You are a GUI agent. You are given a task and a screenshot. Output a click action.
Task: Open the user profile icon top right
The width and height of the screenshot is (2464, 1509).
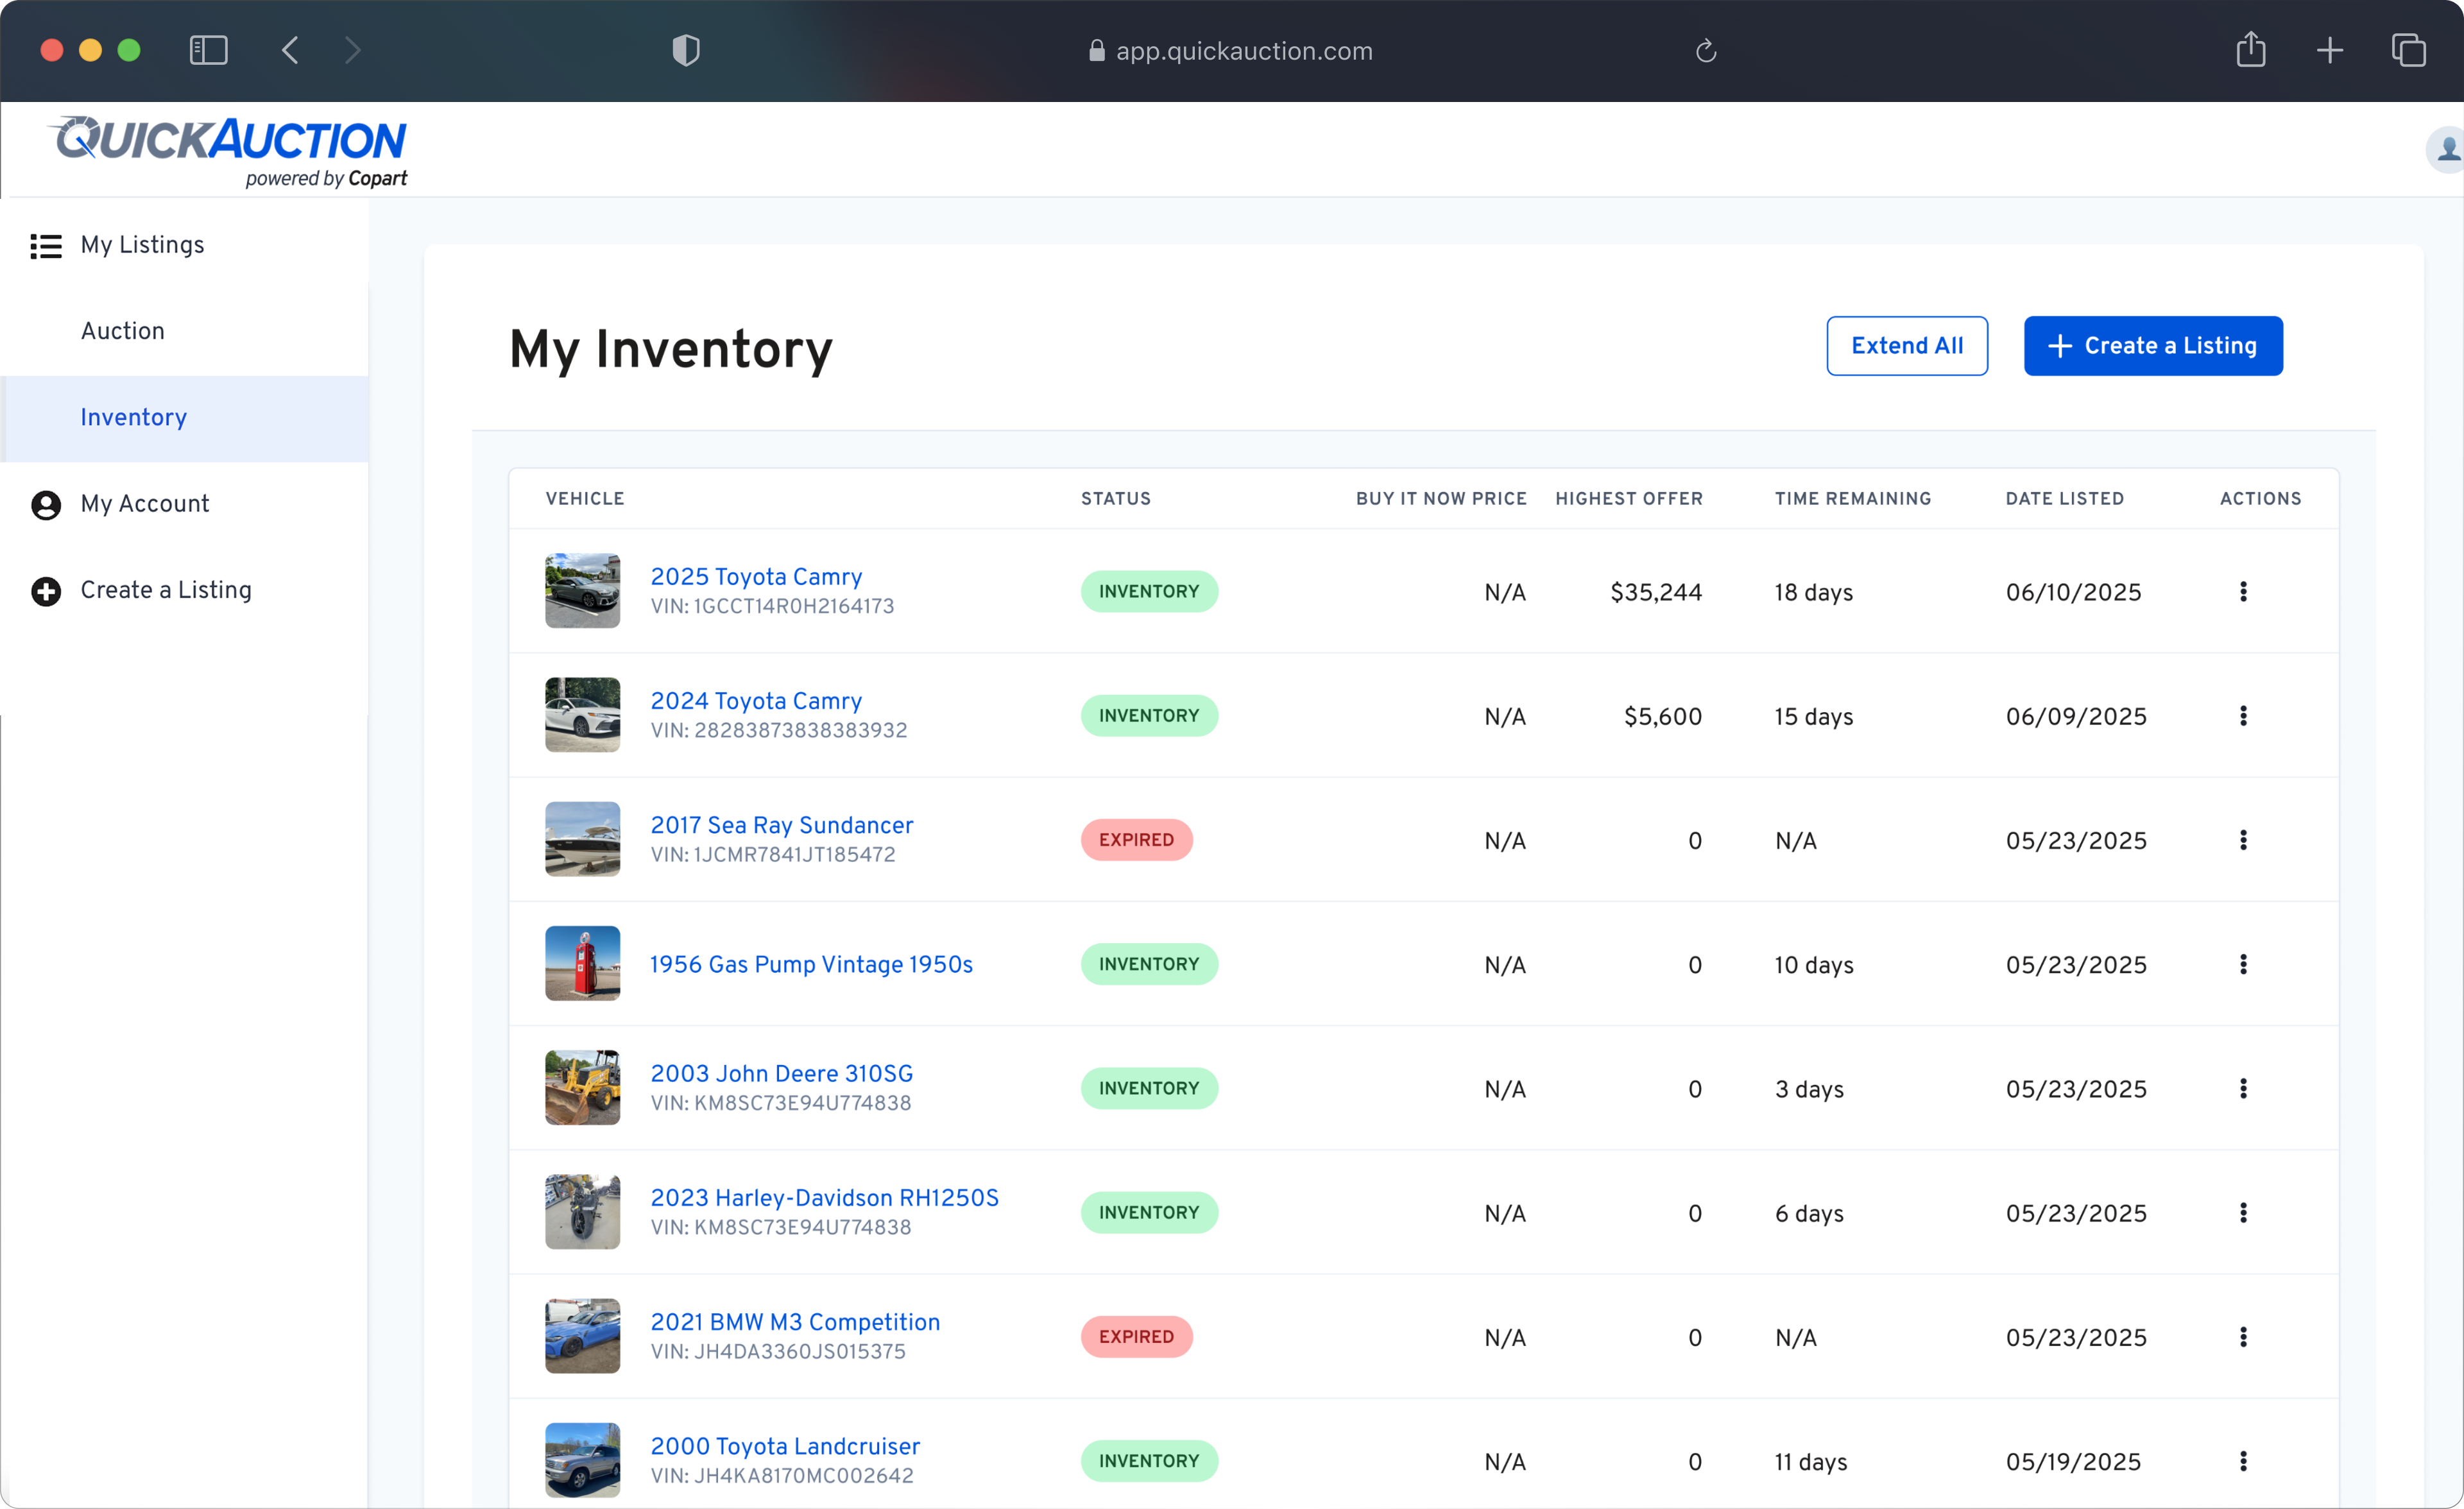2446,149
